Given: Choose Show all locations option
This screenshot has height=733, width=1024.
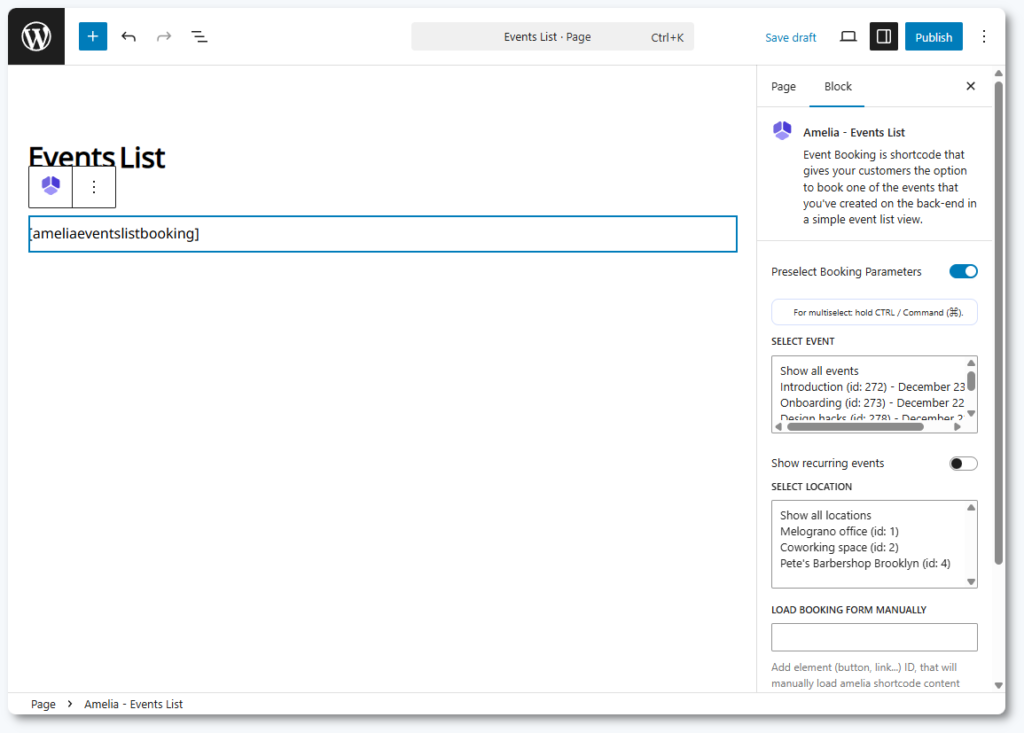Looking at the screenshot, I should point(825,515).
